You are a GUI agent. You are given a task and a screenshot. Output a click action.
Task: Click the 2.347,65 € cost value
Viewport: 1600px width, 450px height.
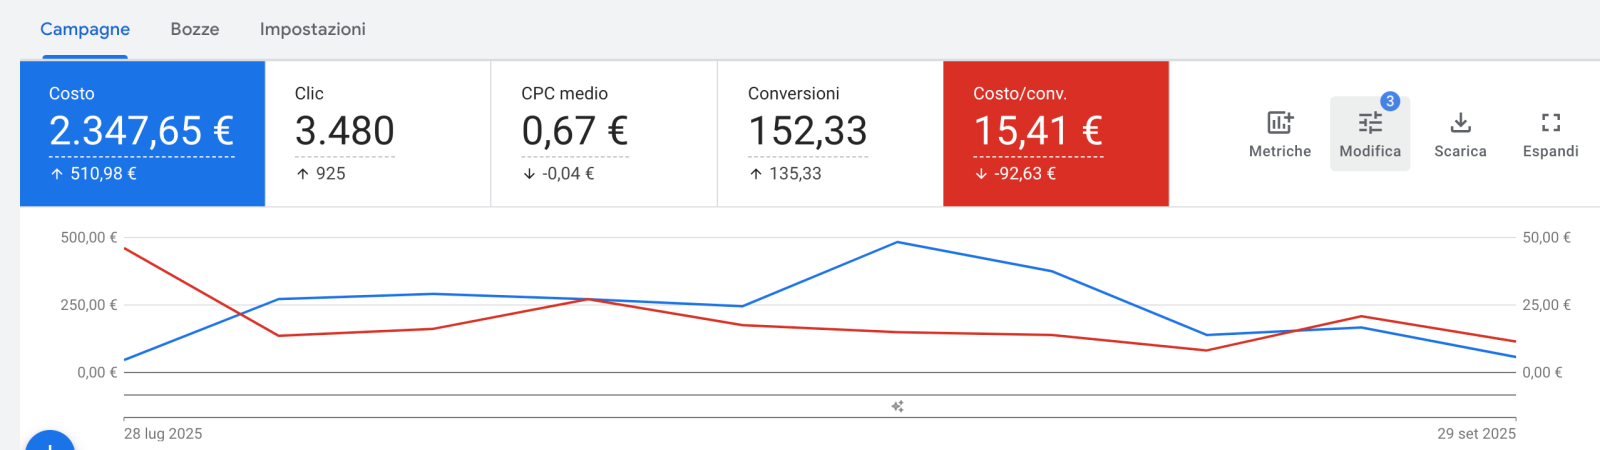pos(141,131)
